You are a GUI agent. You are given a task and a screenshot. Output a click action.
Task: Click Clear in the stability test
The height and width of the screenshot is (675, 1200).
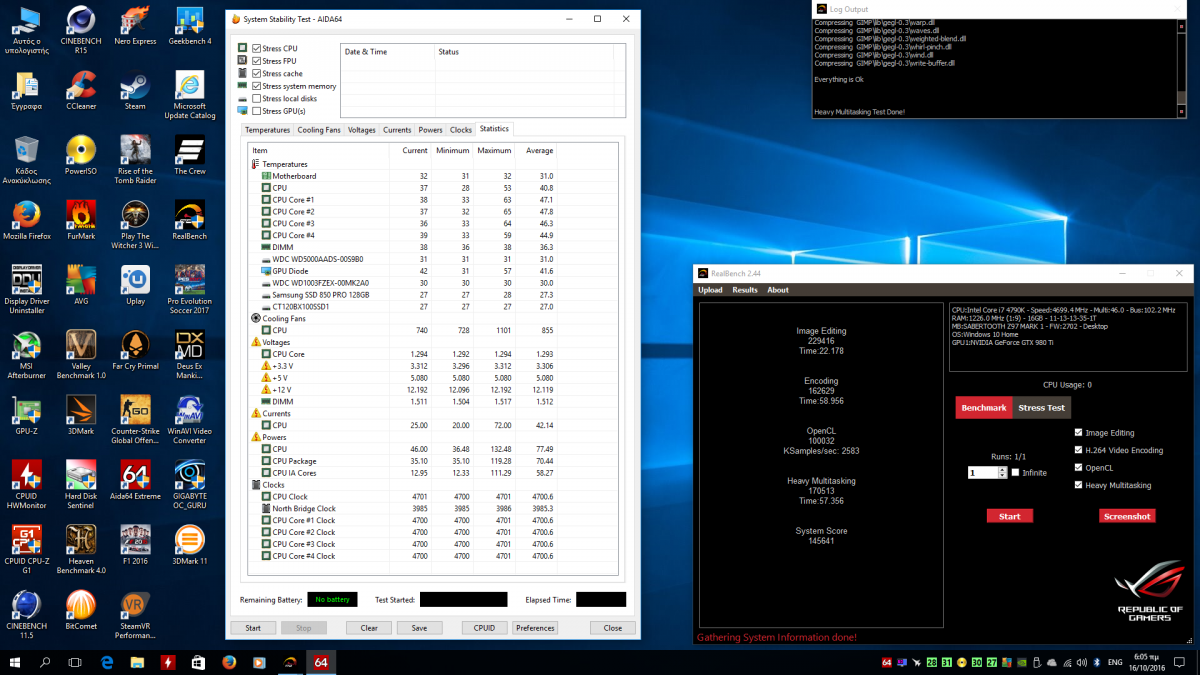click(369, 628)
